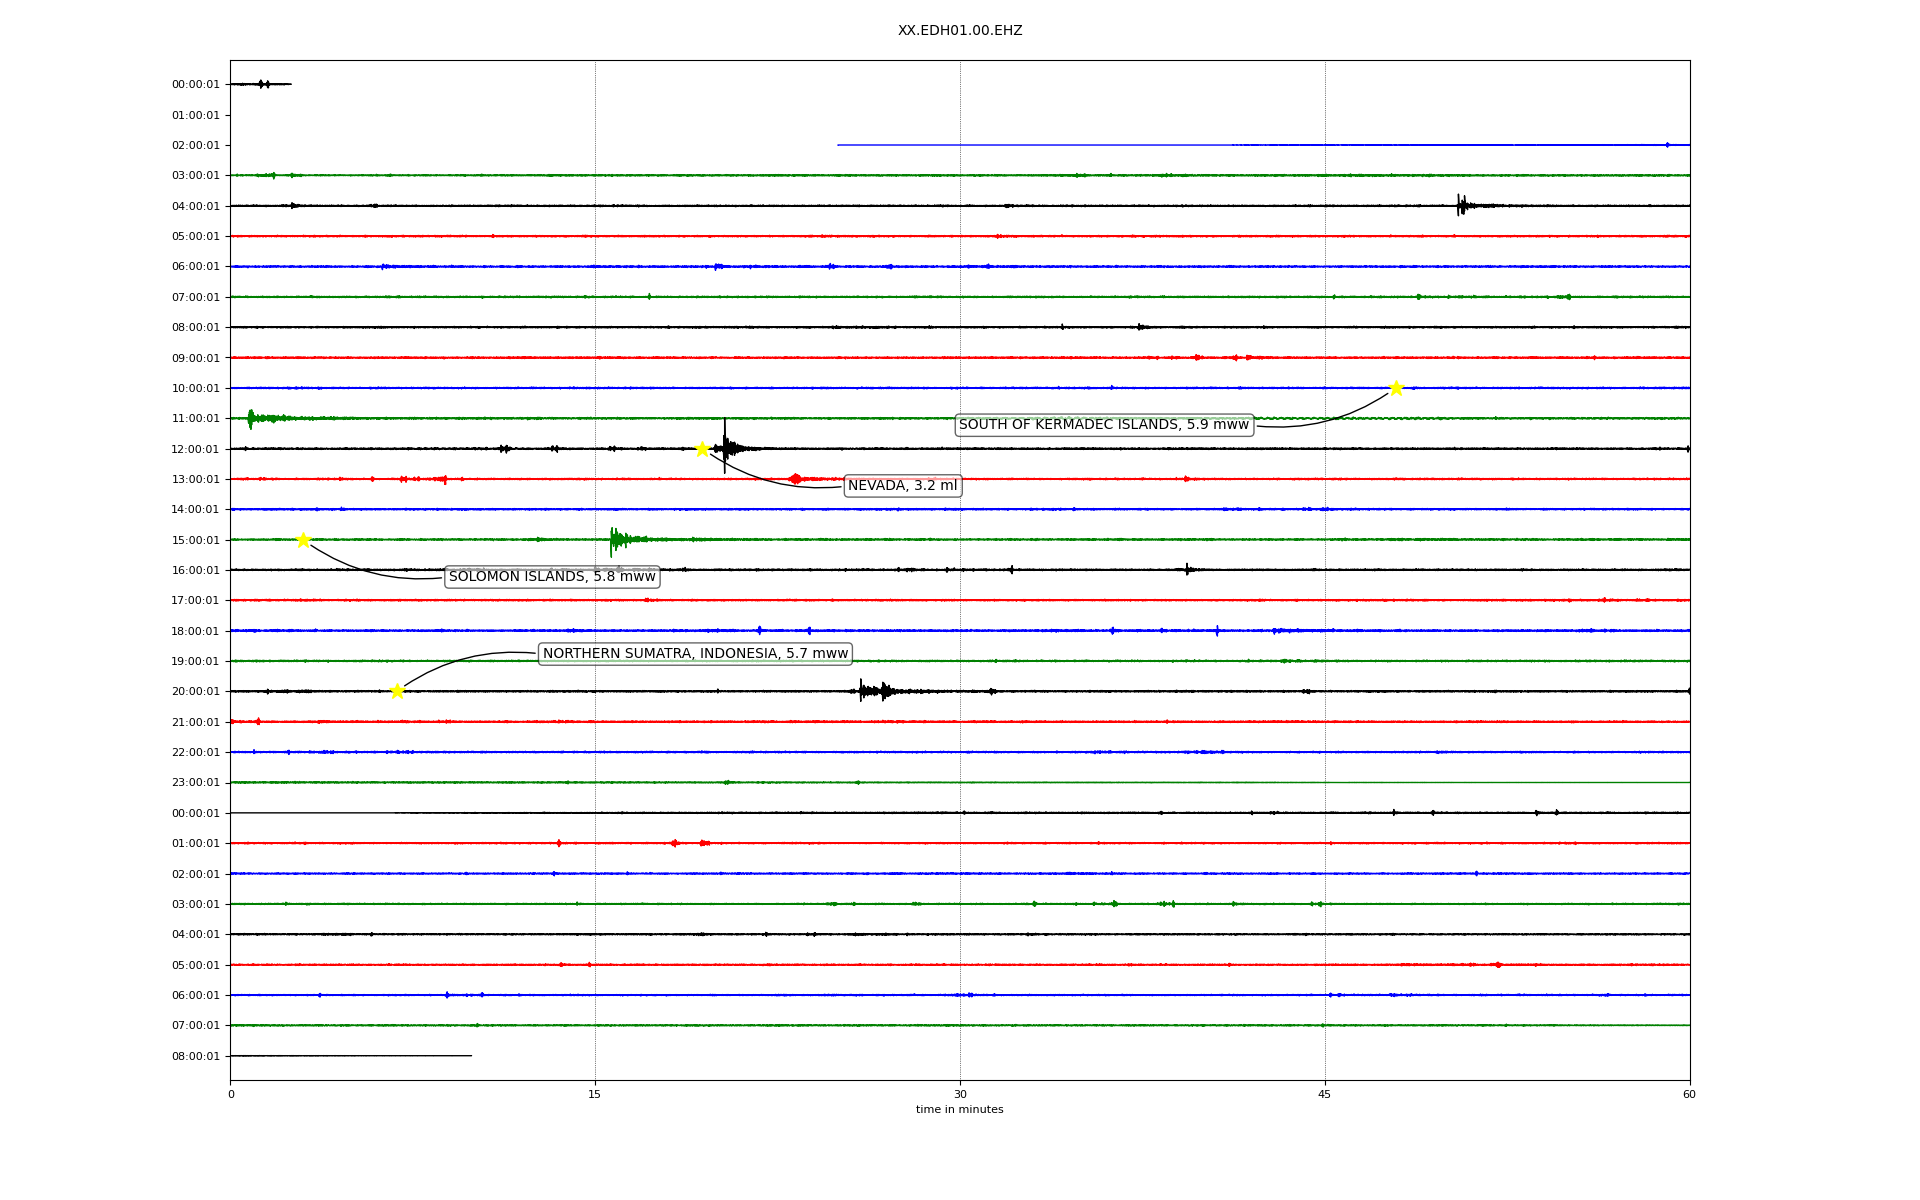
Task: Click the 30 tick on the minutes axis
Action: click(960, 1094)
